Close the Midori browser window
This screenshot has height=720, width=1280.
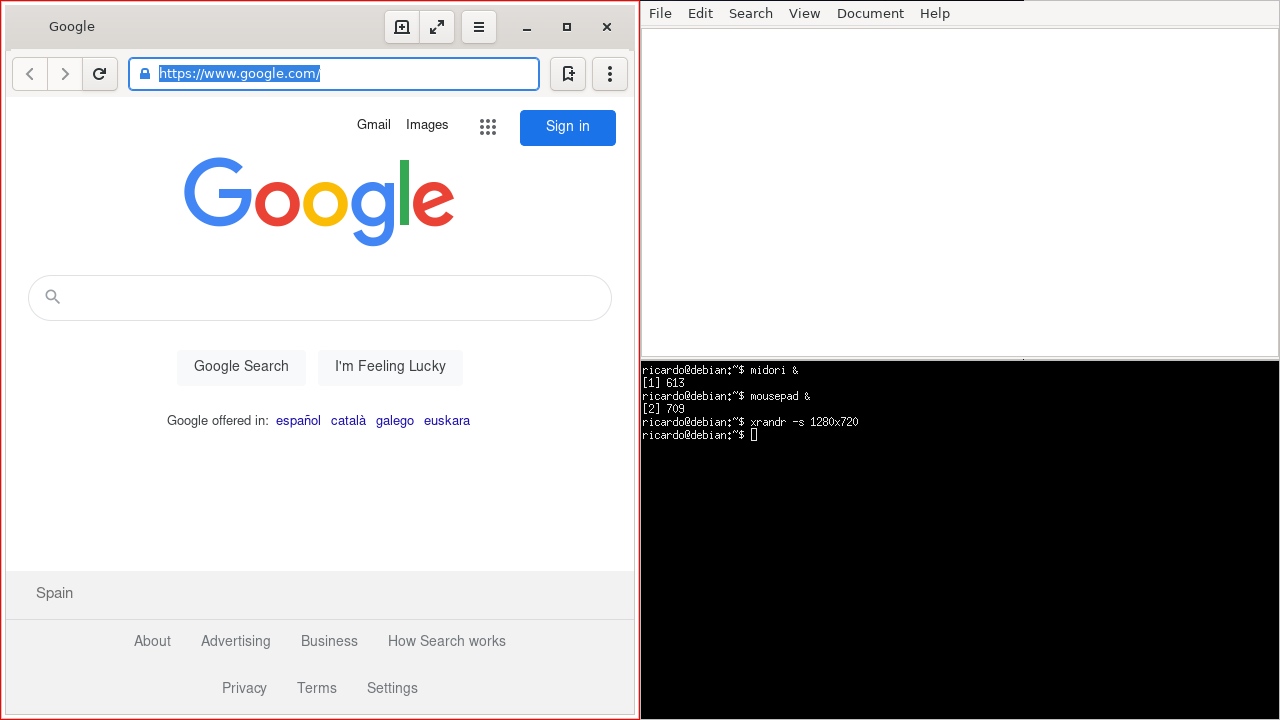pyautogui.click(x=607, y=27)
